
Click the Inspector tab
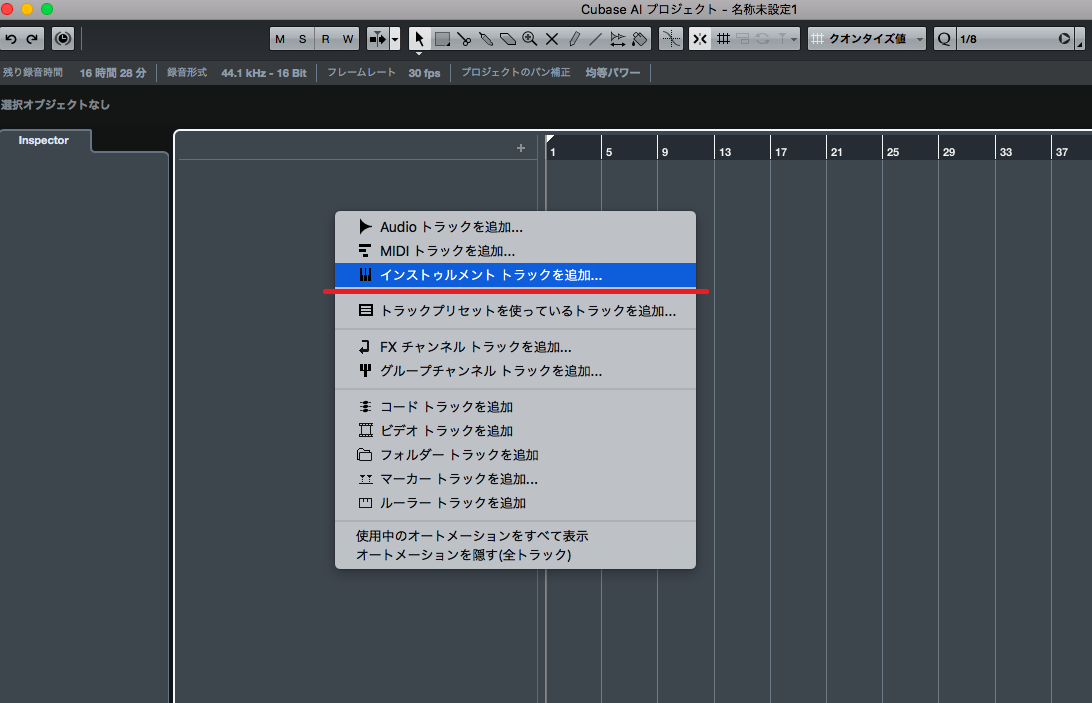click(x=44, y=141)
